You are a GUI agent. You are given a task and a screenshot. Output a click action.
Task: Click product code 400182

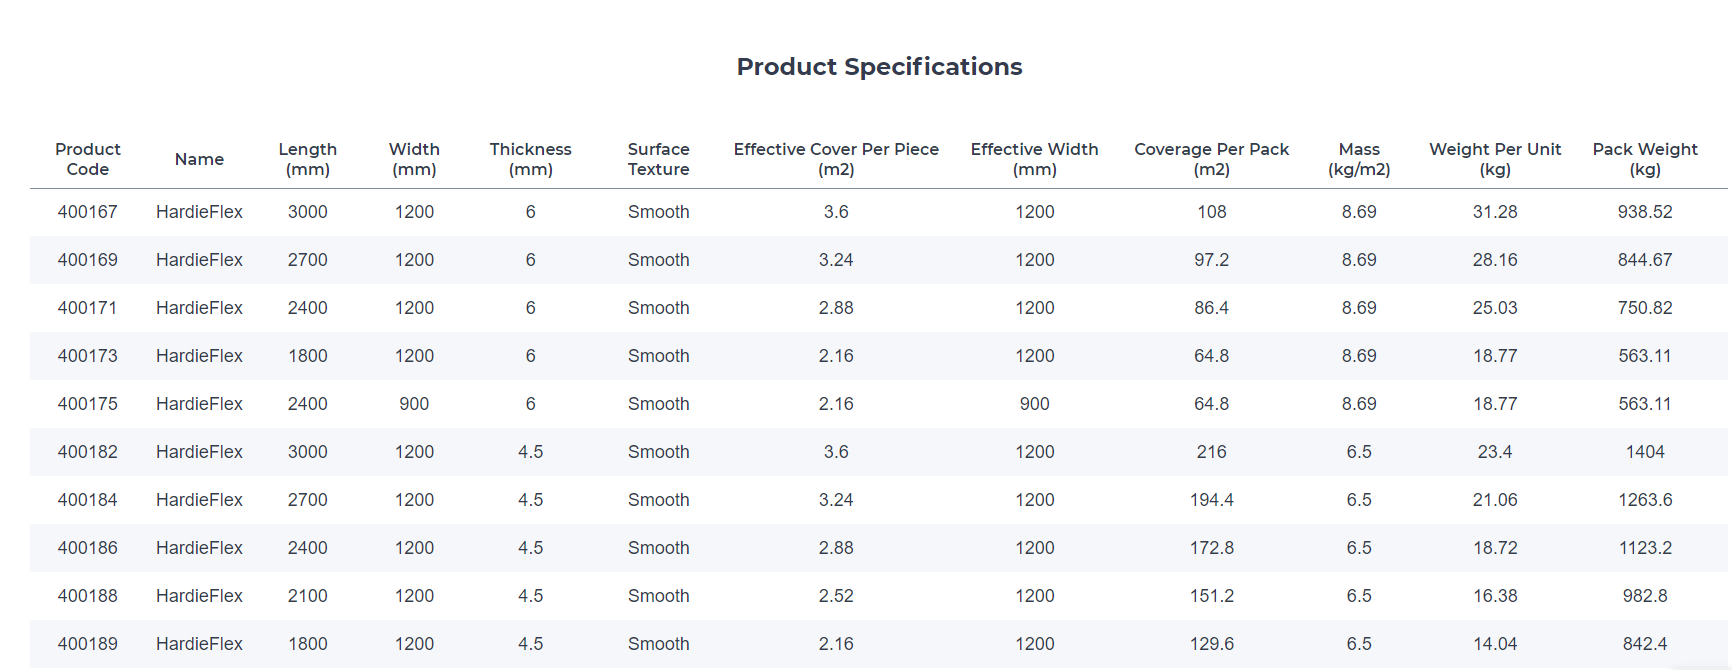click(x=88, y=452)
